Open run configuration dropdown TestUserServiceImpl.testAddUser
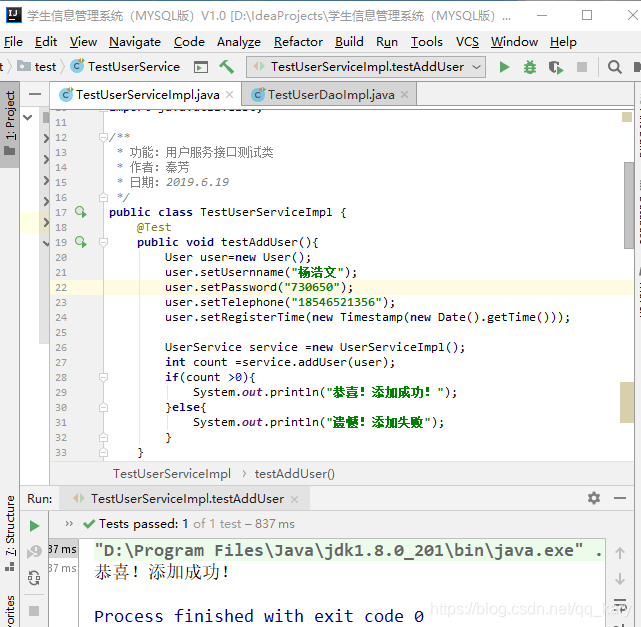 [x=366, y=67]
